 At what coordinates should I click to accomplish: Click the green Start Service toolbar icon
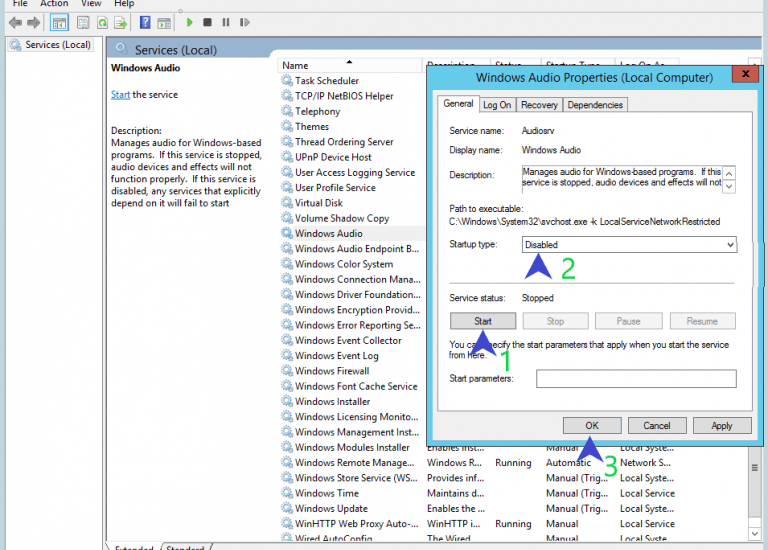click(190, 22)
